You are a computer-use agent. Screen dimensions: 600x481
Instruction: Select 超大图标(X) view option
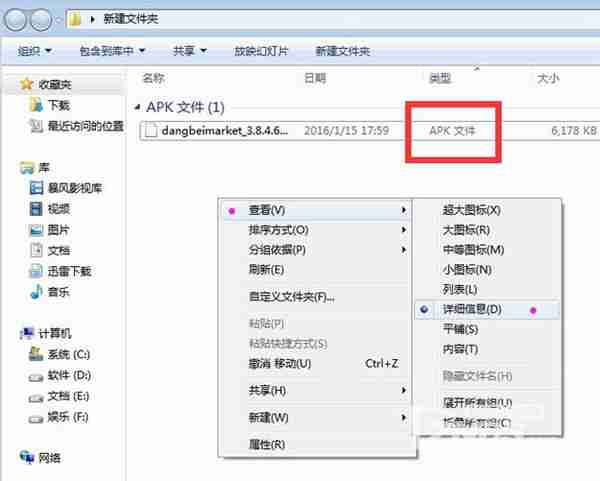[x=487, y=210]
